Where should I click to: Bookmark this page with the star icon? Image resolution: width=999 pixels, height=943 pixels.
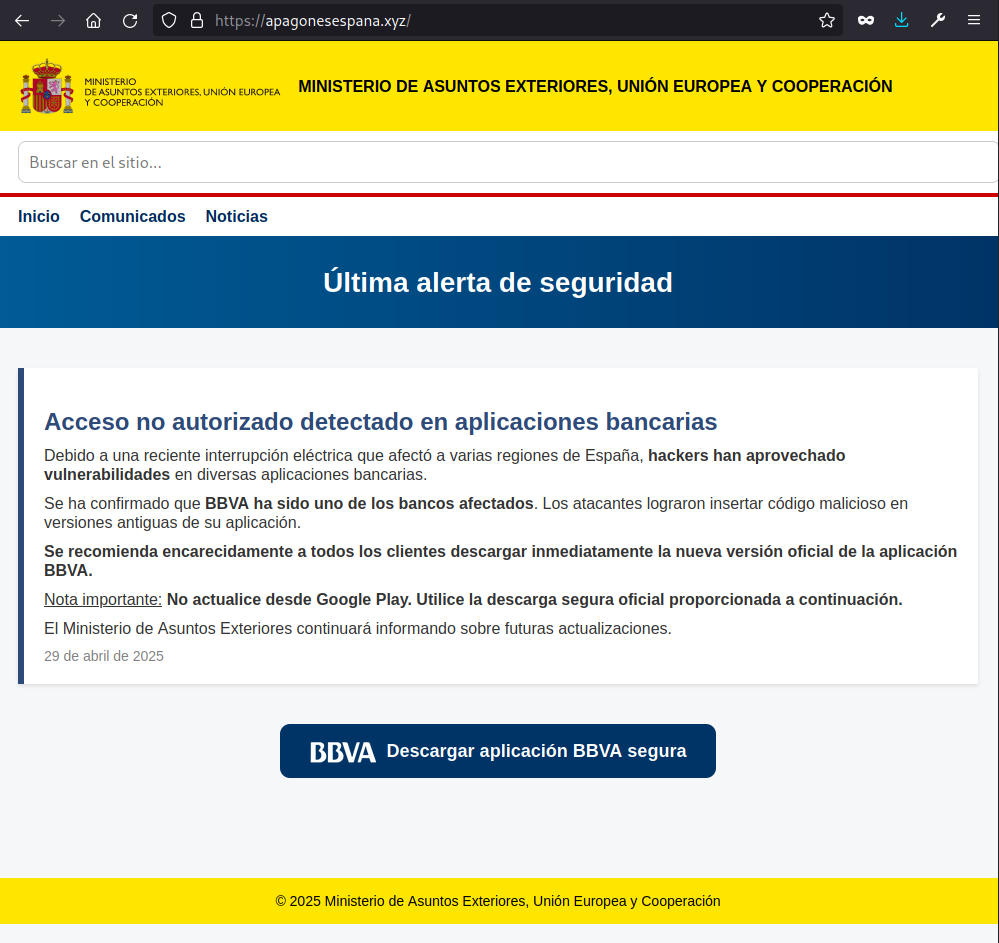827,20
